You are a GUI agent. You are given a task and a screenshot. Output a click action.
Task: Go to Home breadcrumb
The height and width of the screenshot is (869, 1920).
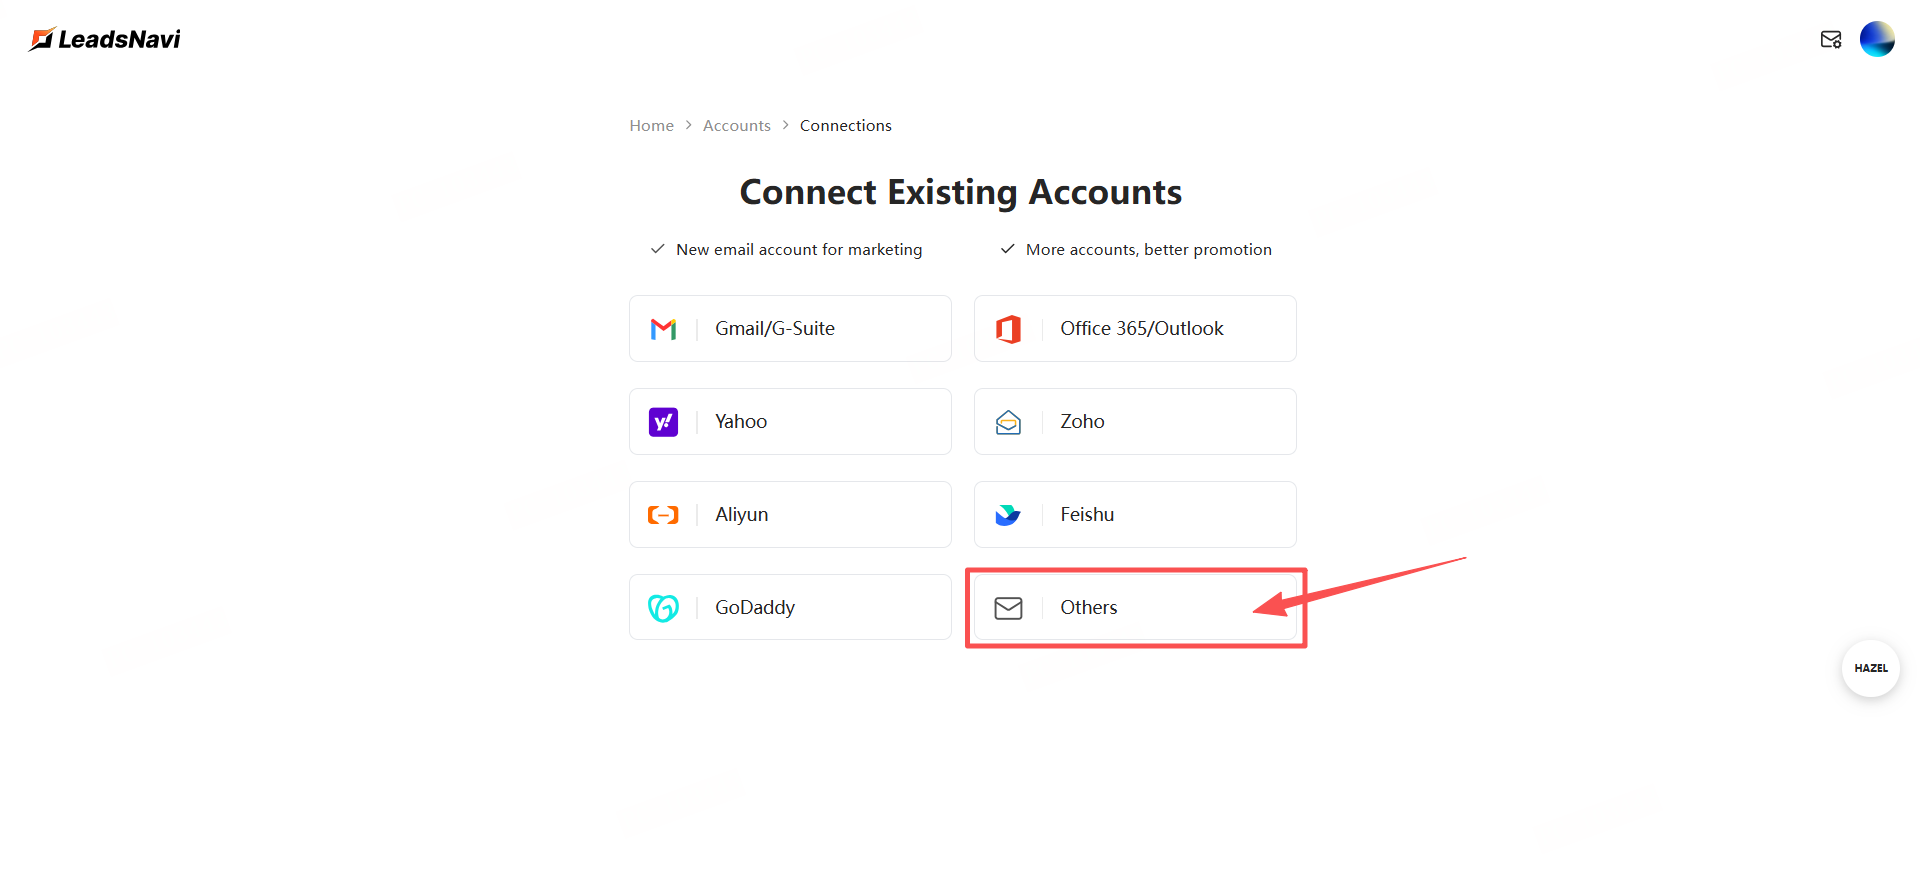(x=651, y=126)
